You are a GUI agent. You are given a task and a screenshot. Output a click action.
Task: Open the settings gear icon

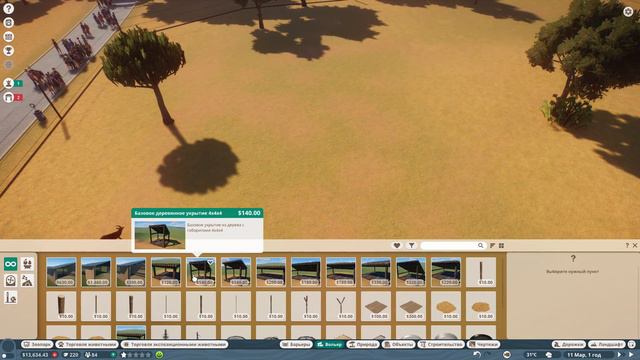628,11
